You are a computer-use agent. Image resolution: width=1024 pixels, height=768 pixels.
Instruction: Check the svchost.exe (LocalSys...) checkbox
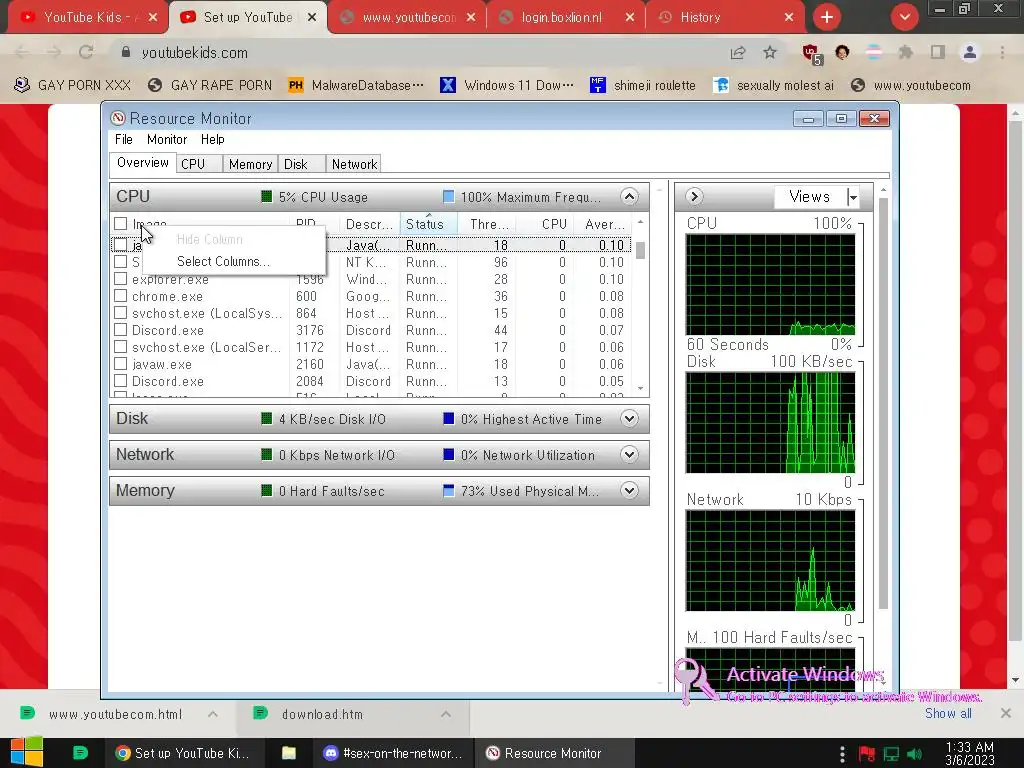[x=120, y=313]
